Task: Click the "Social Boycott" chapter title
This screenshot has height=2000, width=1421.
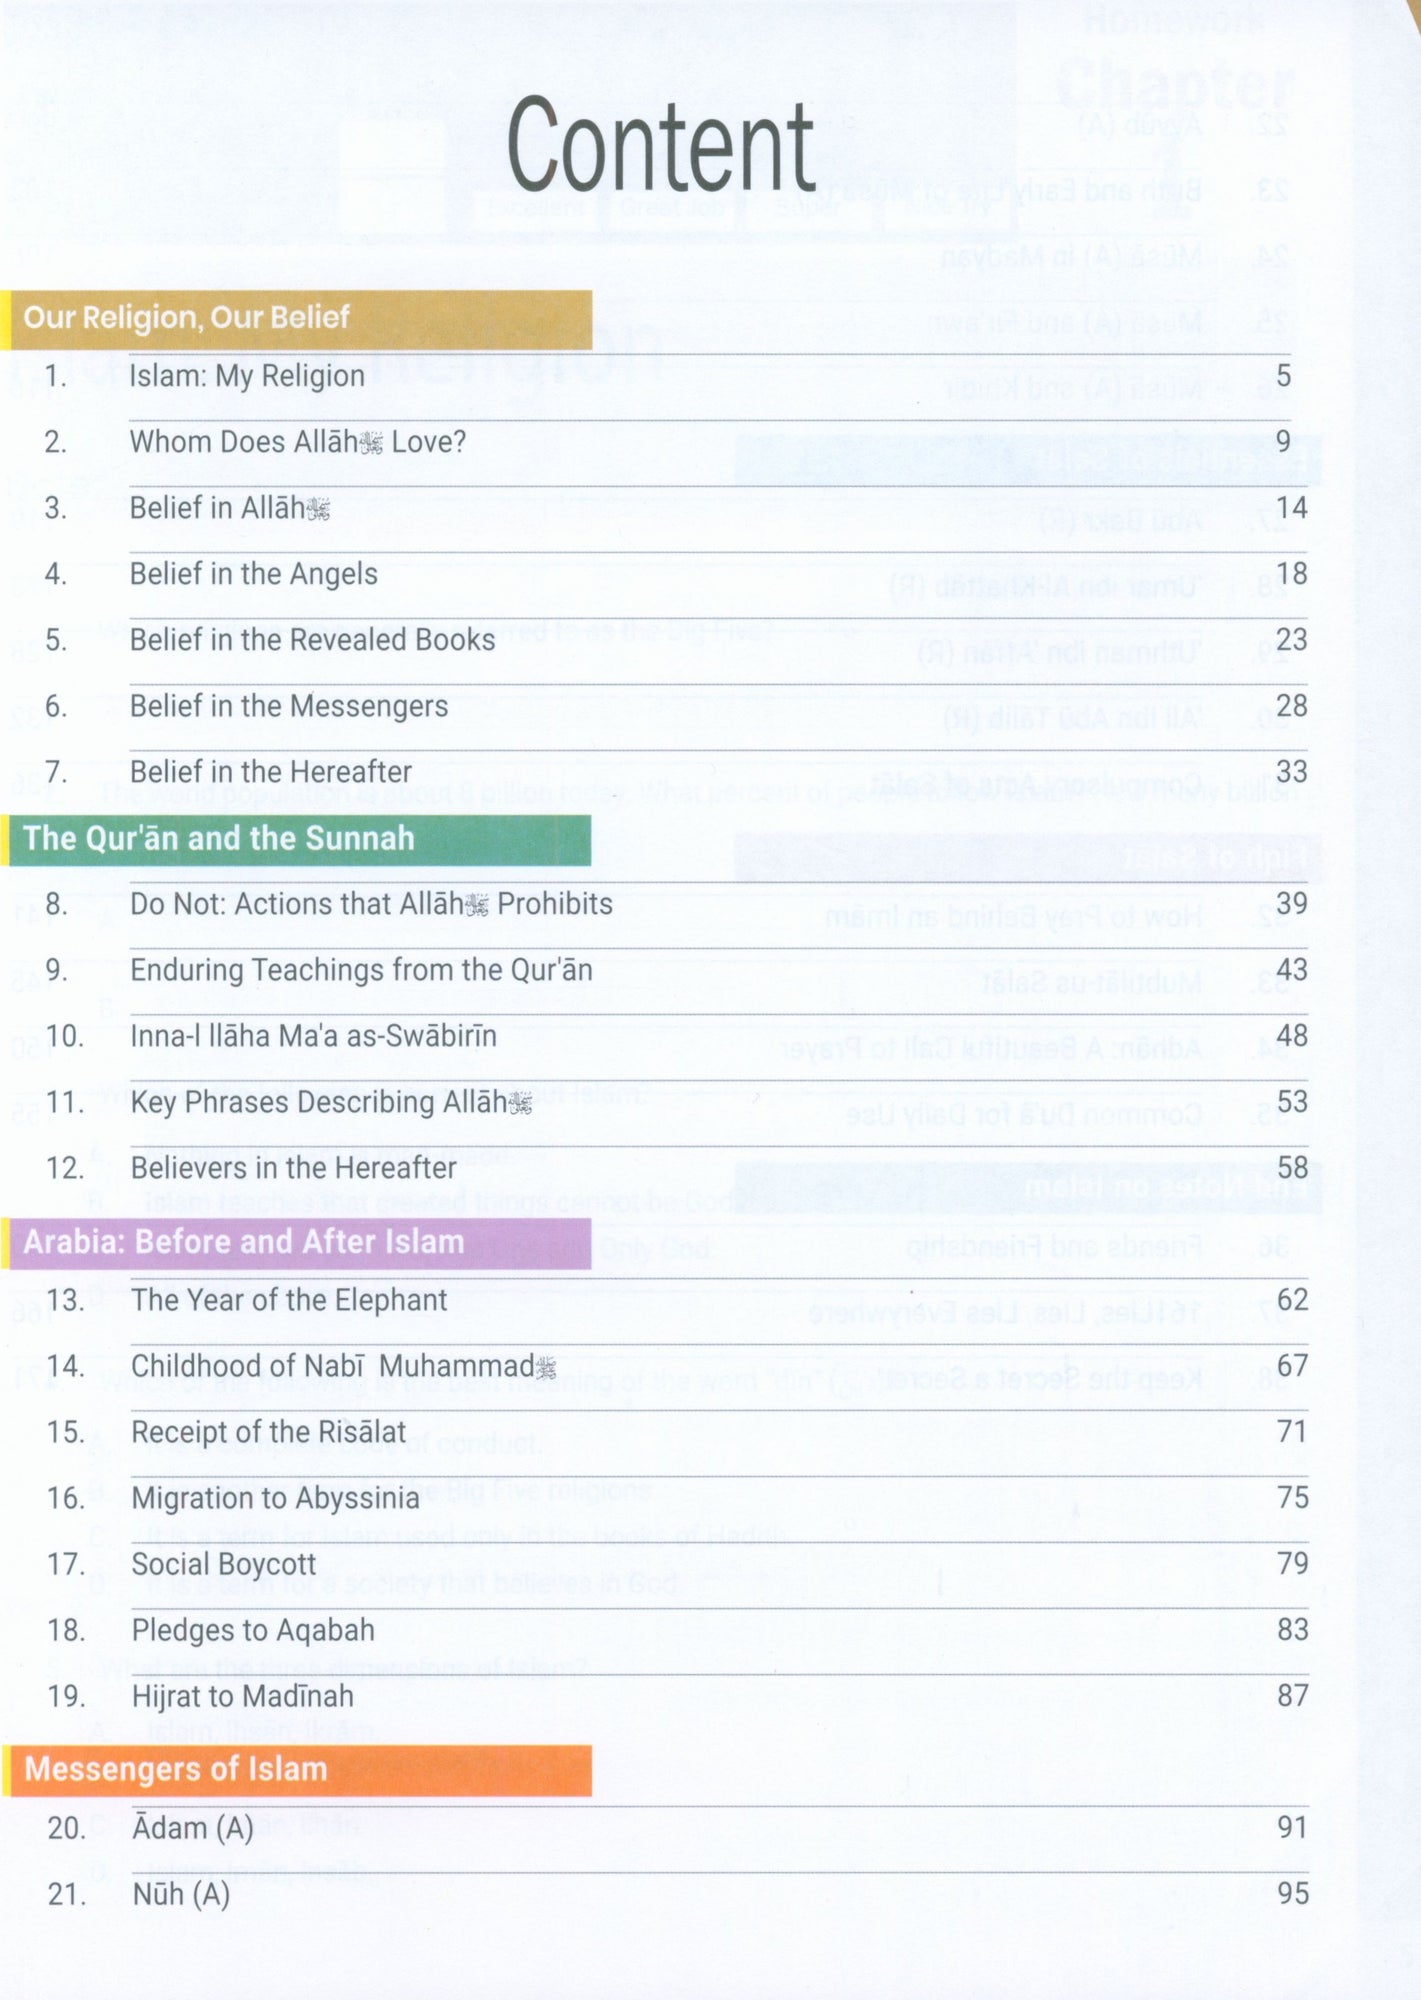Action: click(223, 1564)
